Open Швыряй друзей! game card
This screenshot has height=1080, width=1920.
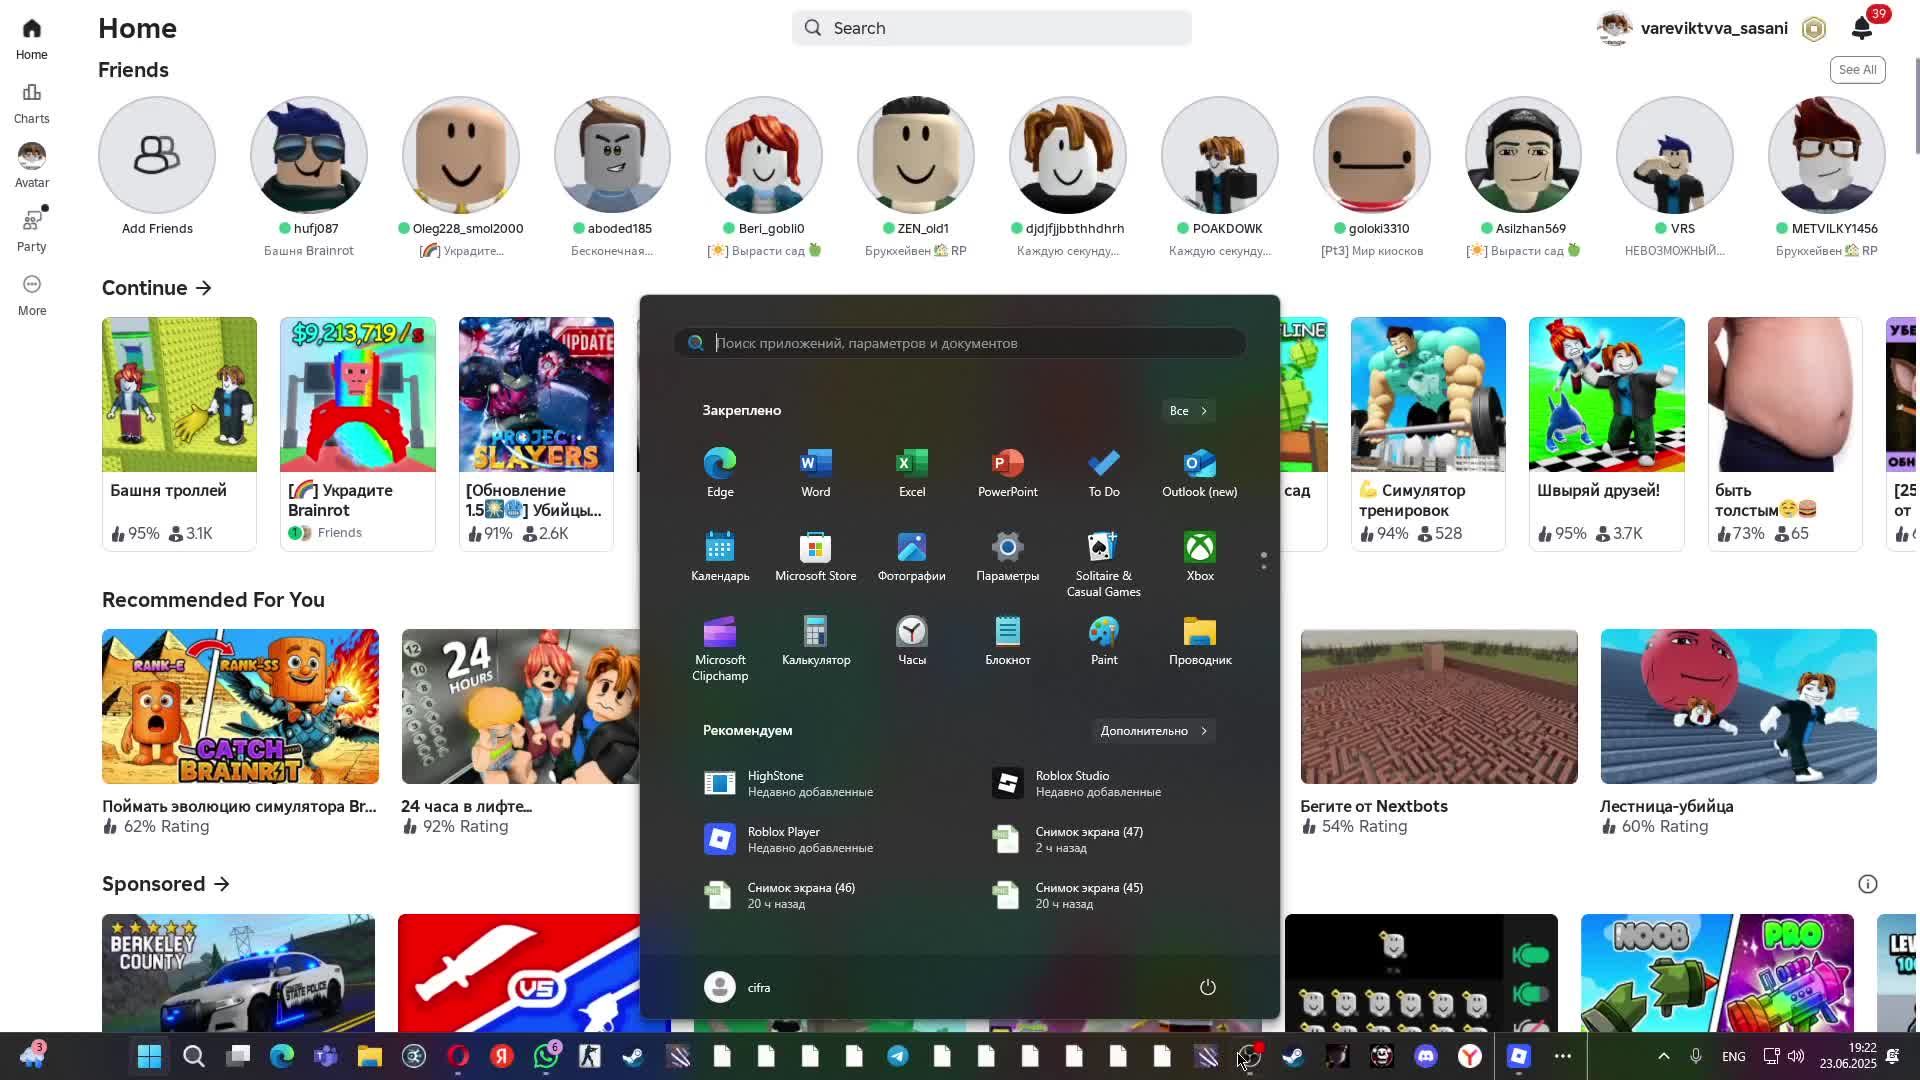point(1606,433)
